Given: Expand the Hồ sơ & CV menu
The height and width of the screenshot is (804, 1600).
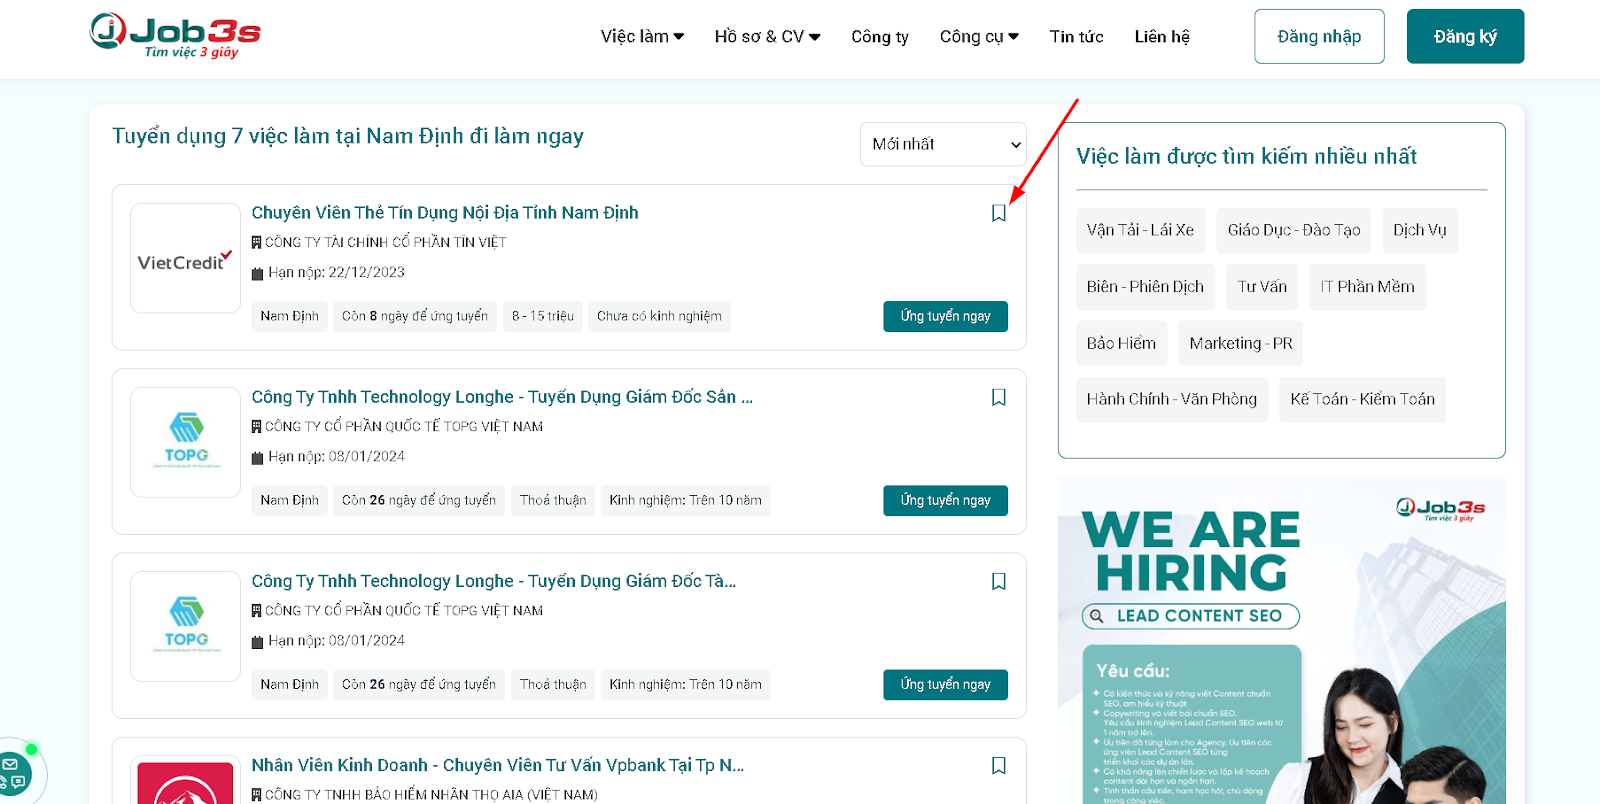Looking at the screenshot, I should pyautogui.click(x=767, y=36).
